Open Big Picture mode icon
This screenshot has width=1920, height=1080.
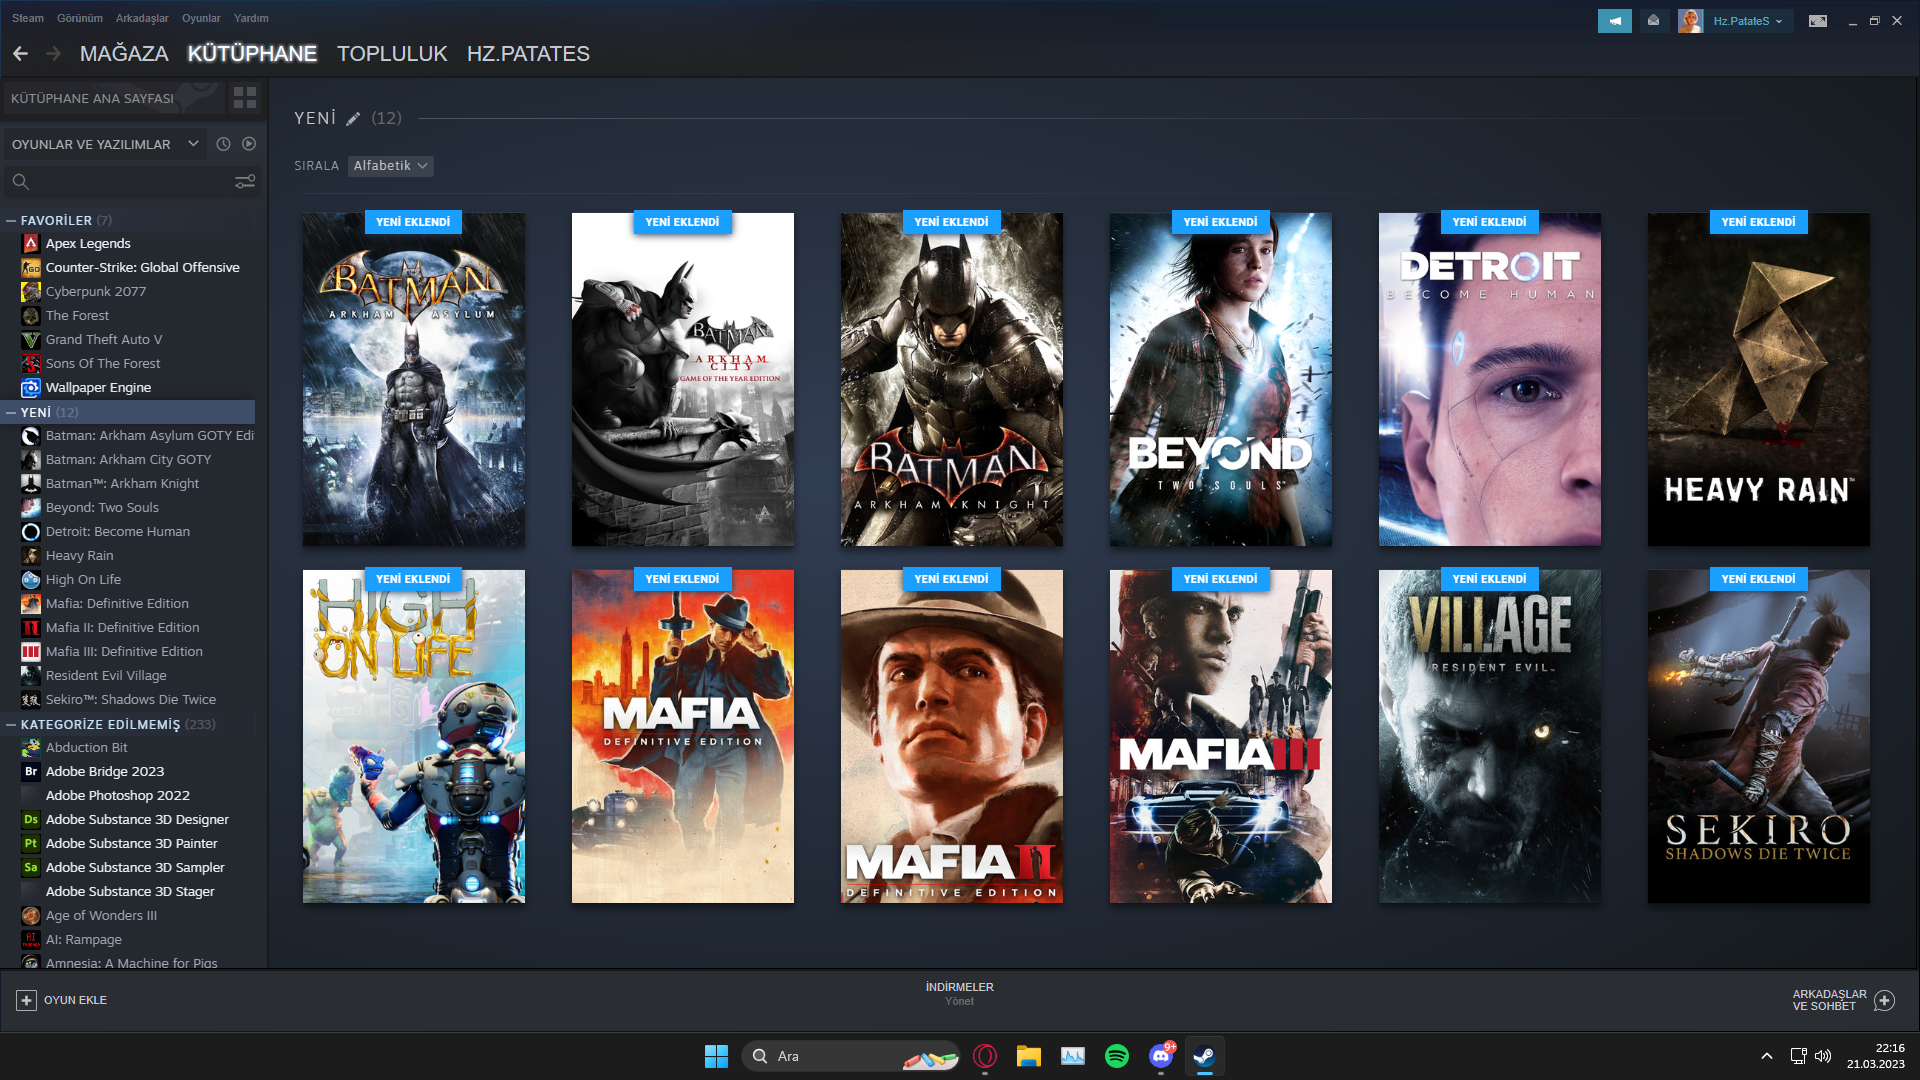point(1817,21)
